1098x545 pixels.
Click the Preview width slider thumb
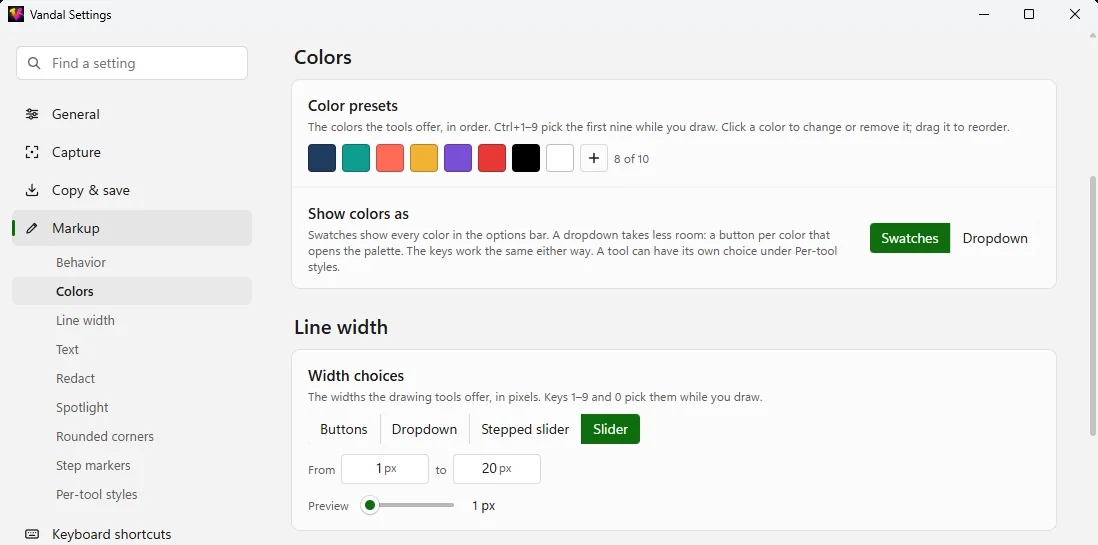click(x=370, y=505)
